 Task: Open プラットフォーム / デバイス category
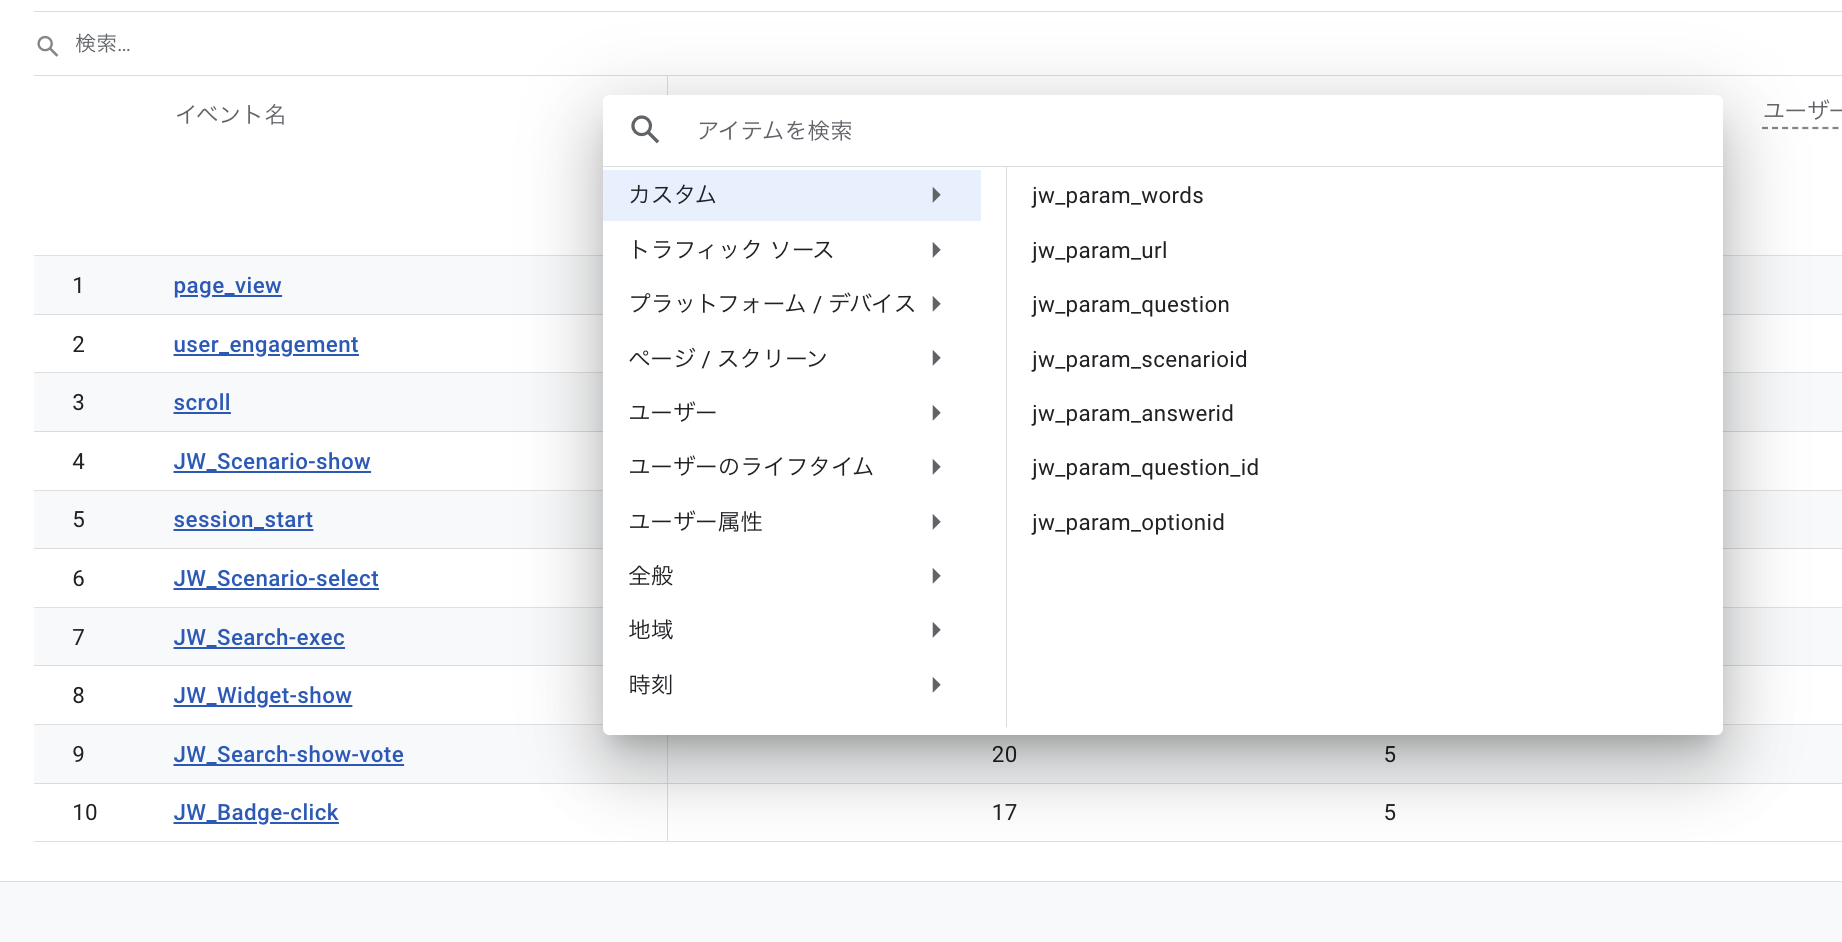pos(792,304)
